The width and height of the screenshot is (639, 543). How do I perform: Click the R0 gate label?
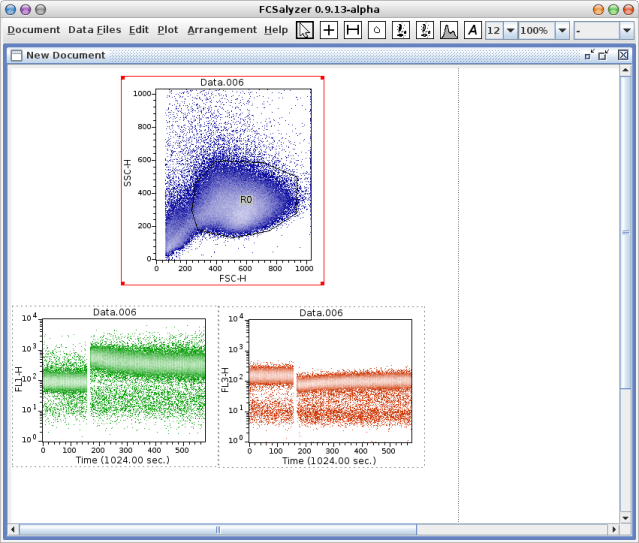pos(246,200)
